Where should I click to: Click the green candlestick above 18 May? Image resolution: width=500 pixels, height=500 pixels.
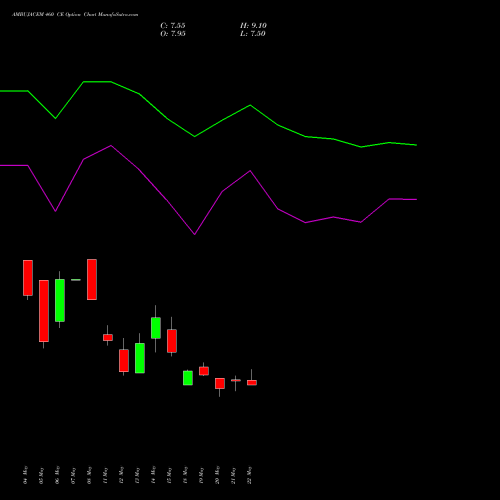[188, 378]
